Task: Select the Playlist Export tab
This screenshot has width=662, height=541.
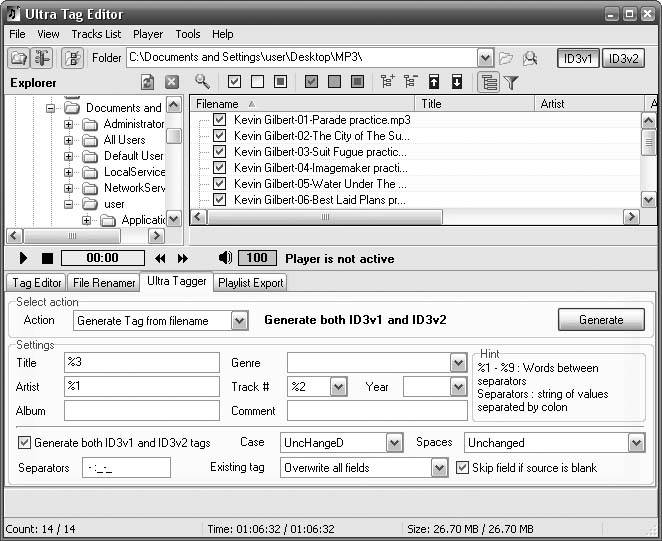Action: pyautogui.click(x=251, y=283)
